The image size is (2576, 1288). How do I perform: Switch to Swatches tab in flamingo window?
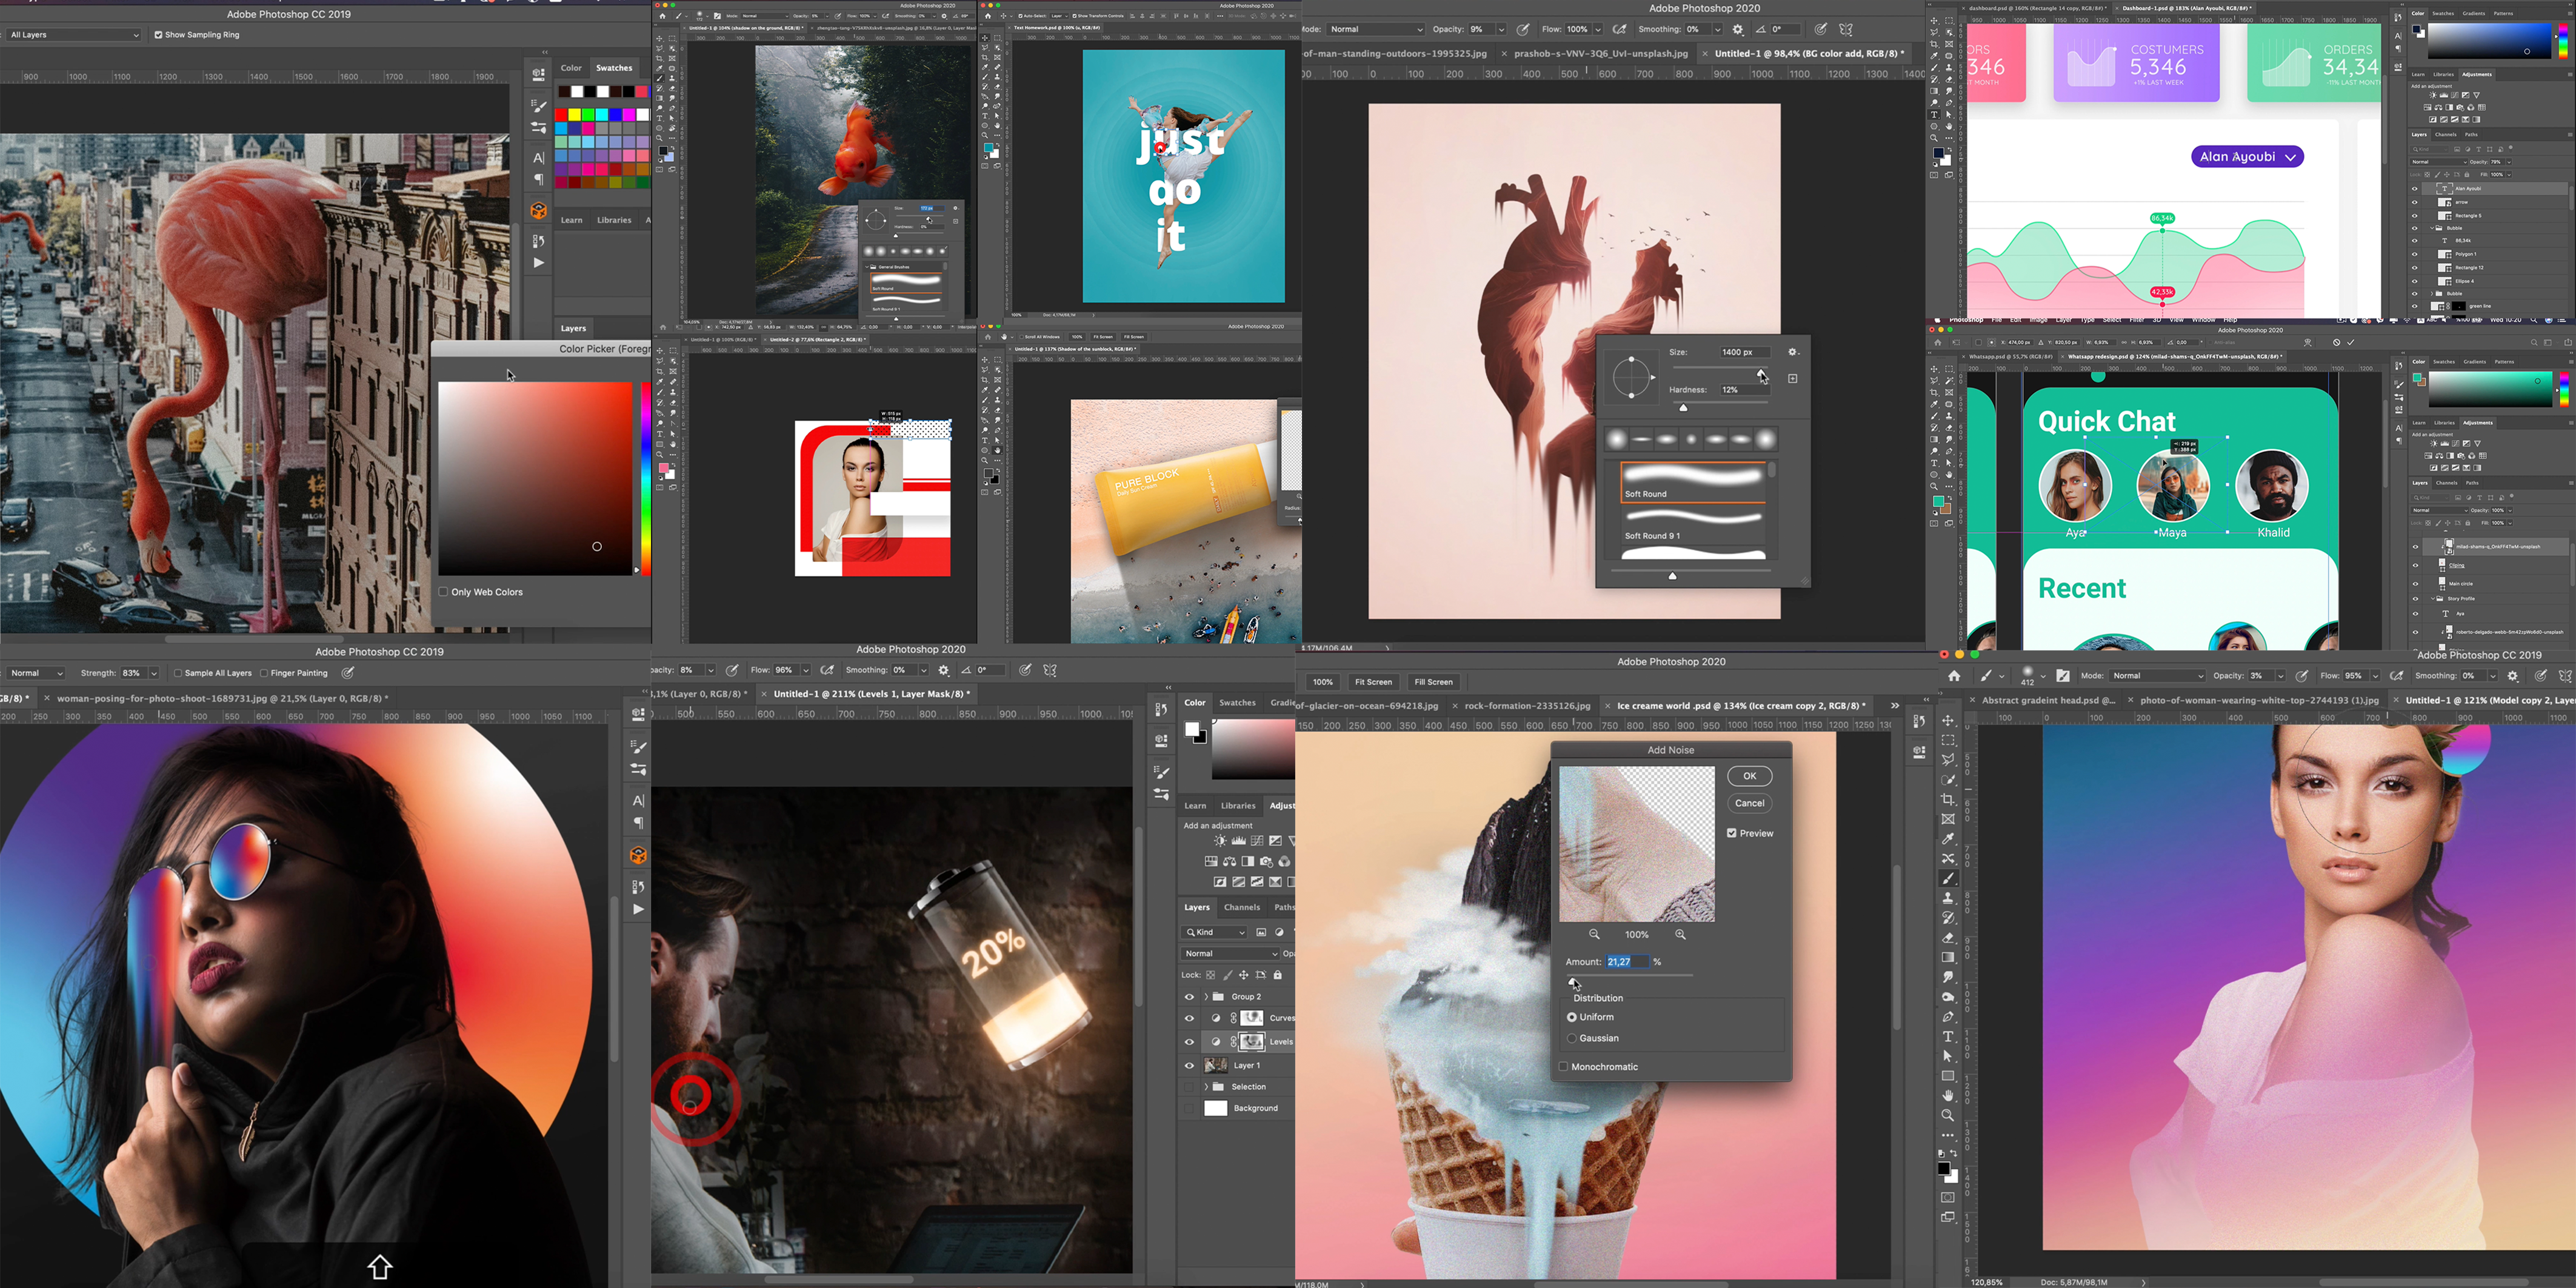point(614,68)
